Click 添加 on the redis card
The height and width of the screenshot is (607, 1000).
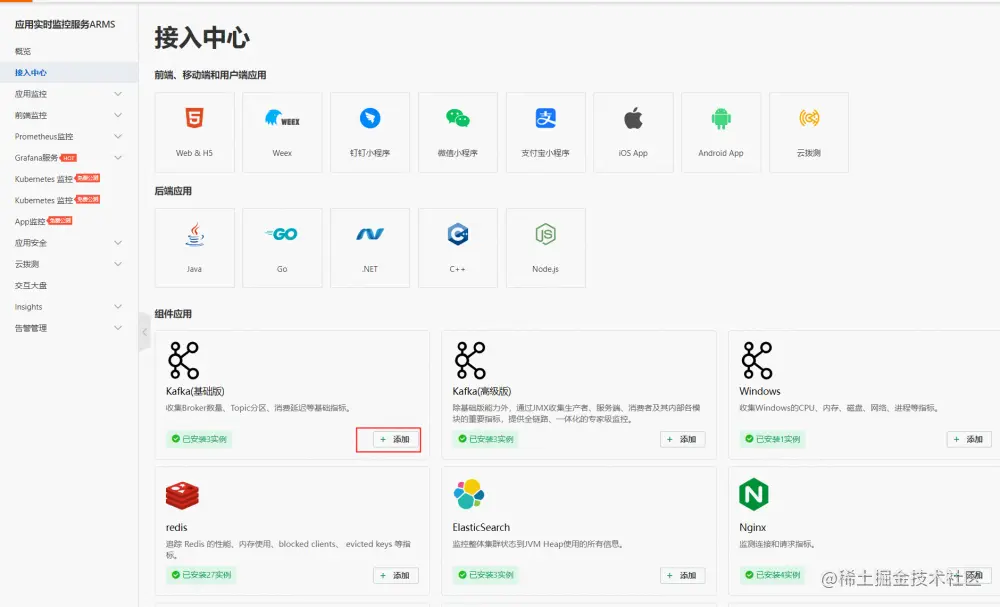[x=395, y=575]
